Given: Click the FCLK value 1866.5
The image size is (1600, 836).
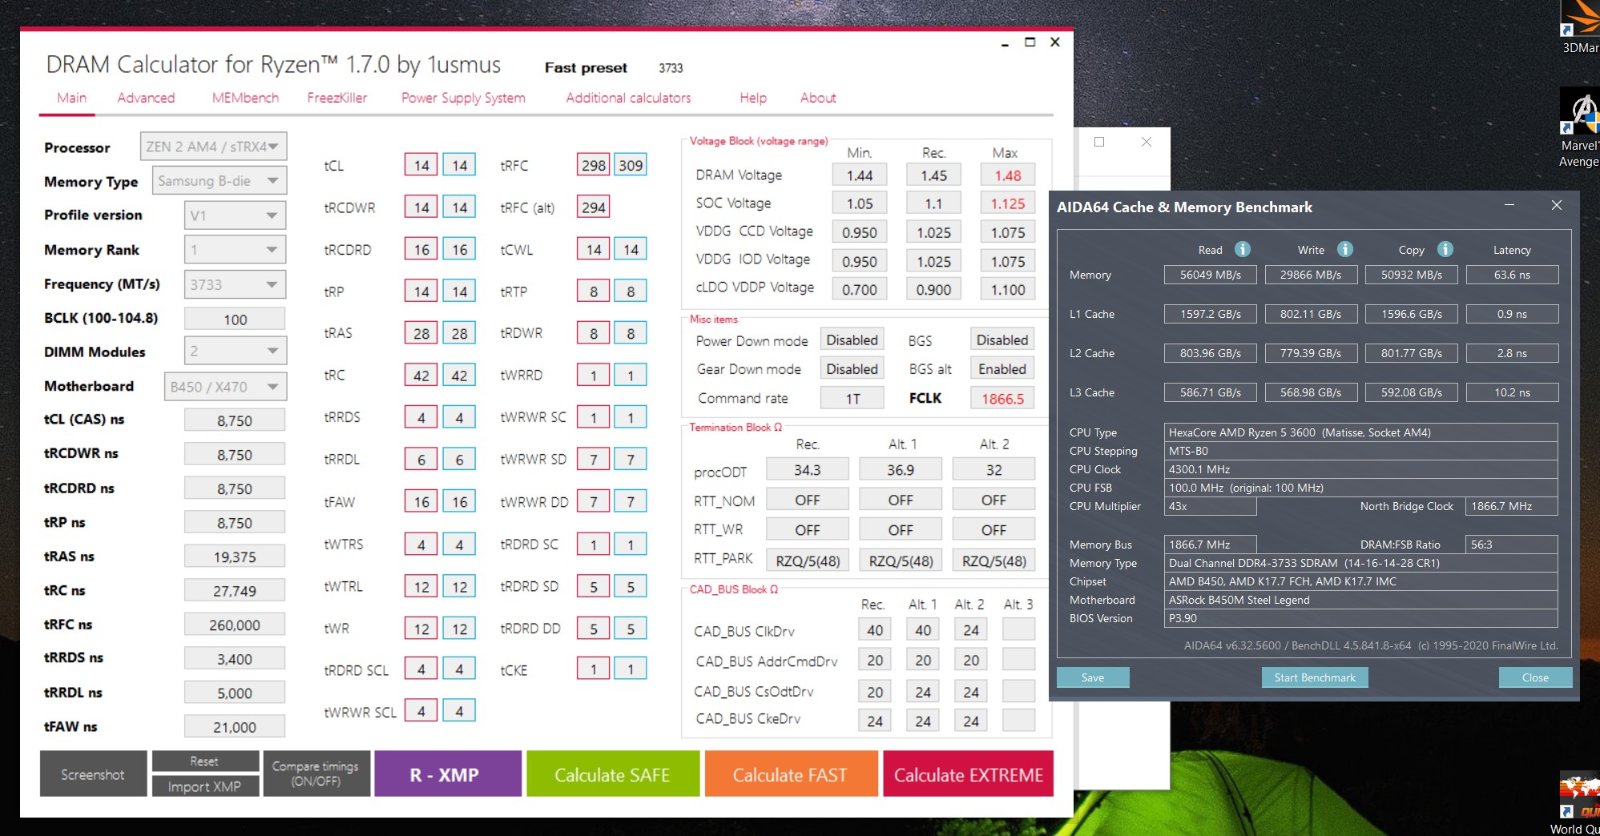Looking at the screenshot, I should [x=1002, y=398].
